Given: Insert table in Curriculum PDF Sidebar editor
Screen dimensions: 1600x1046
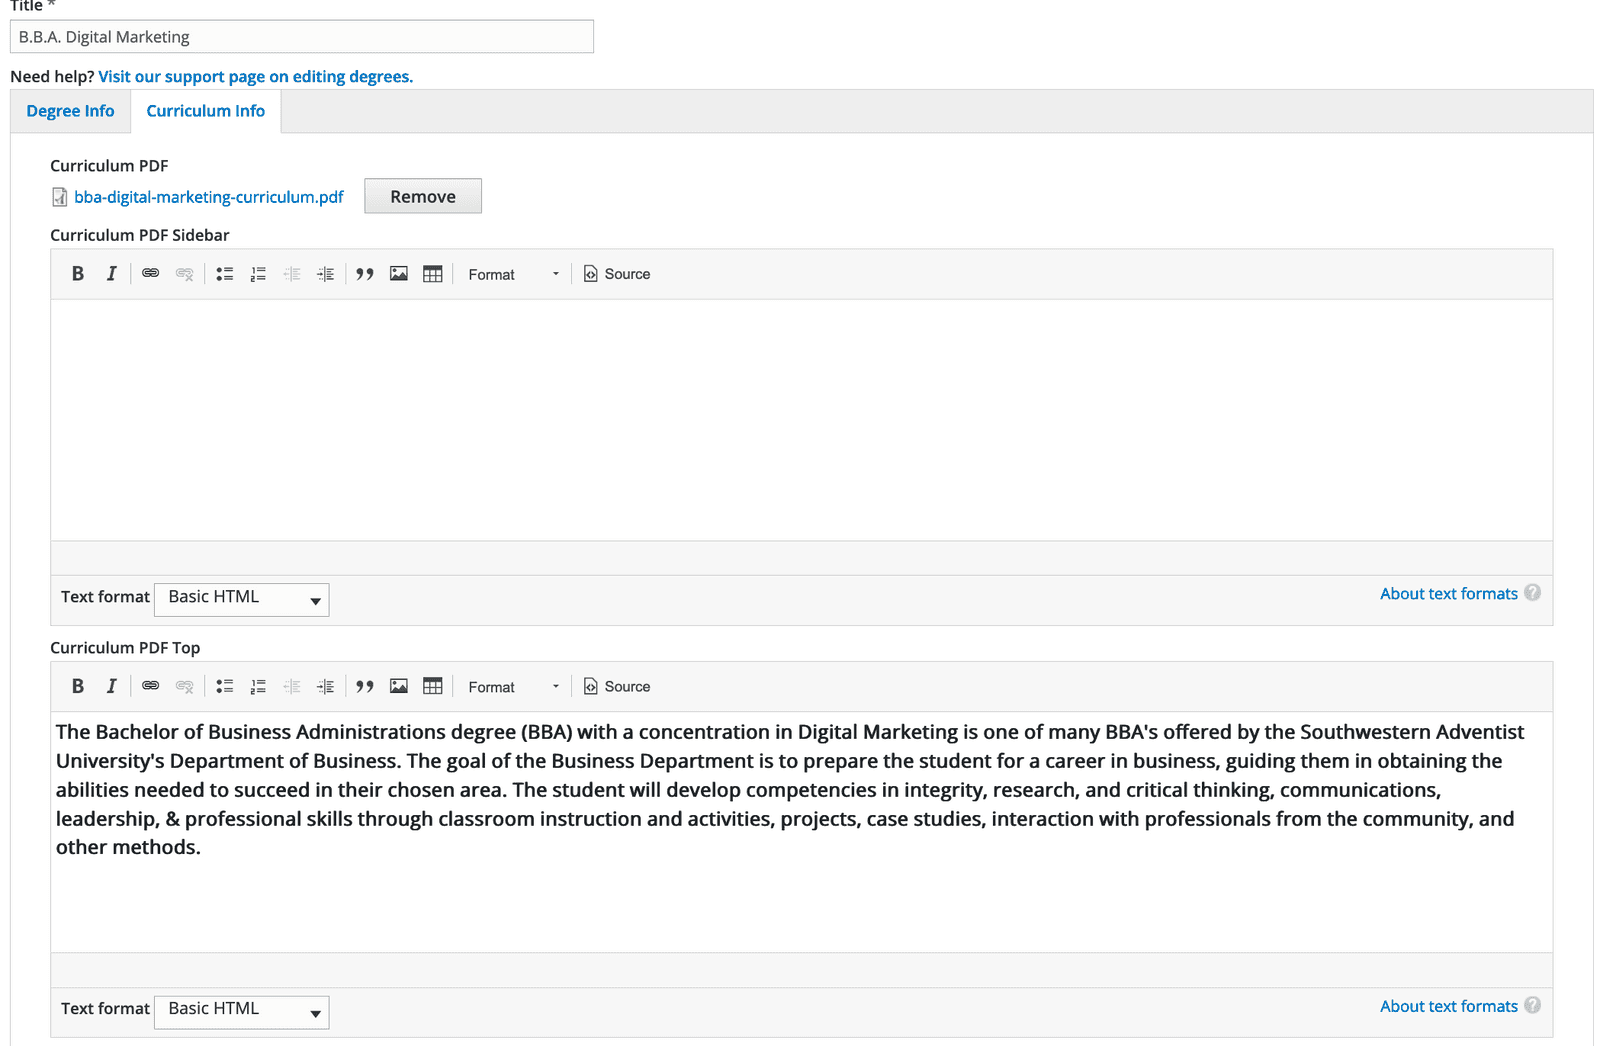Looking at the screenshot, I should pyautogui.click(x=432, y=274).
